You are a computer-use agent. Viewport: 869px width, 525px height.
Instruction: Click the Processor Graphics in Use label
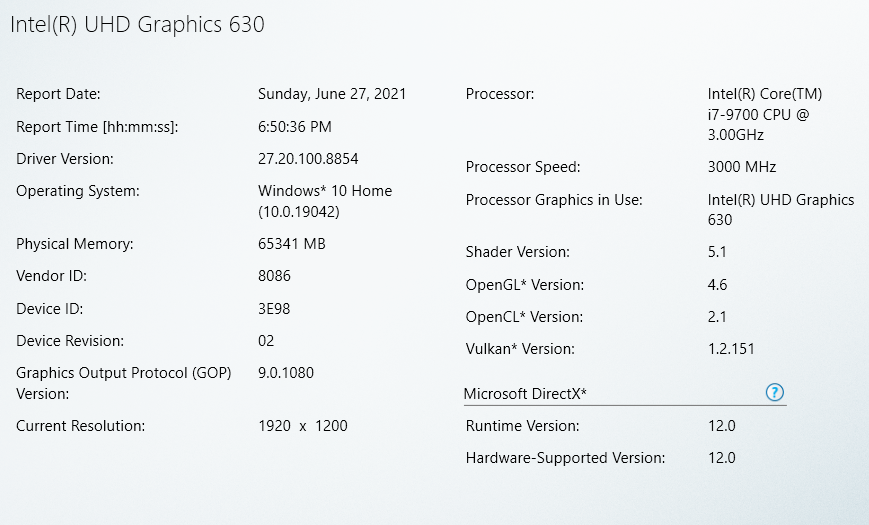point(554,200)
